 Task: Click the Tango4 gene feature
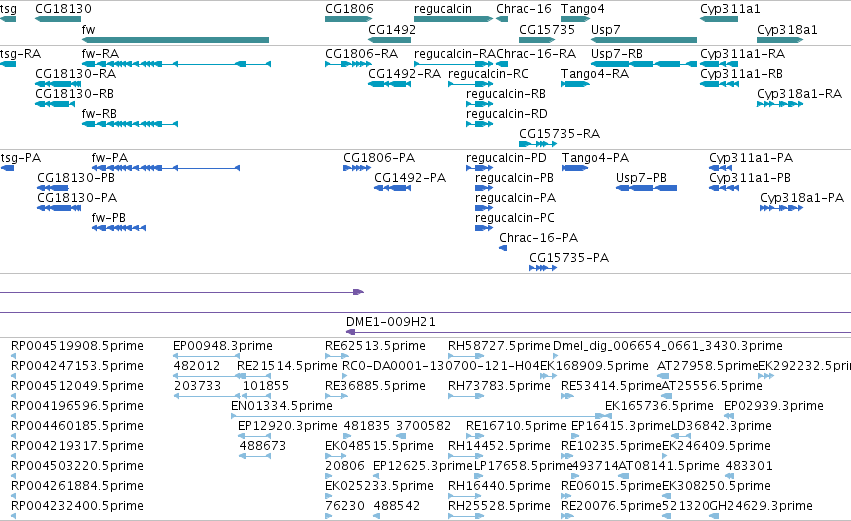pyautogui.click(x=575, y=19)
